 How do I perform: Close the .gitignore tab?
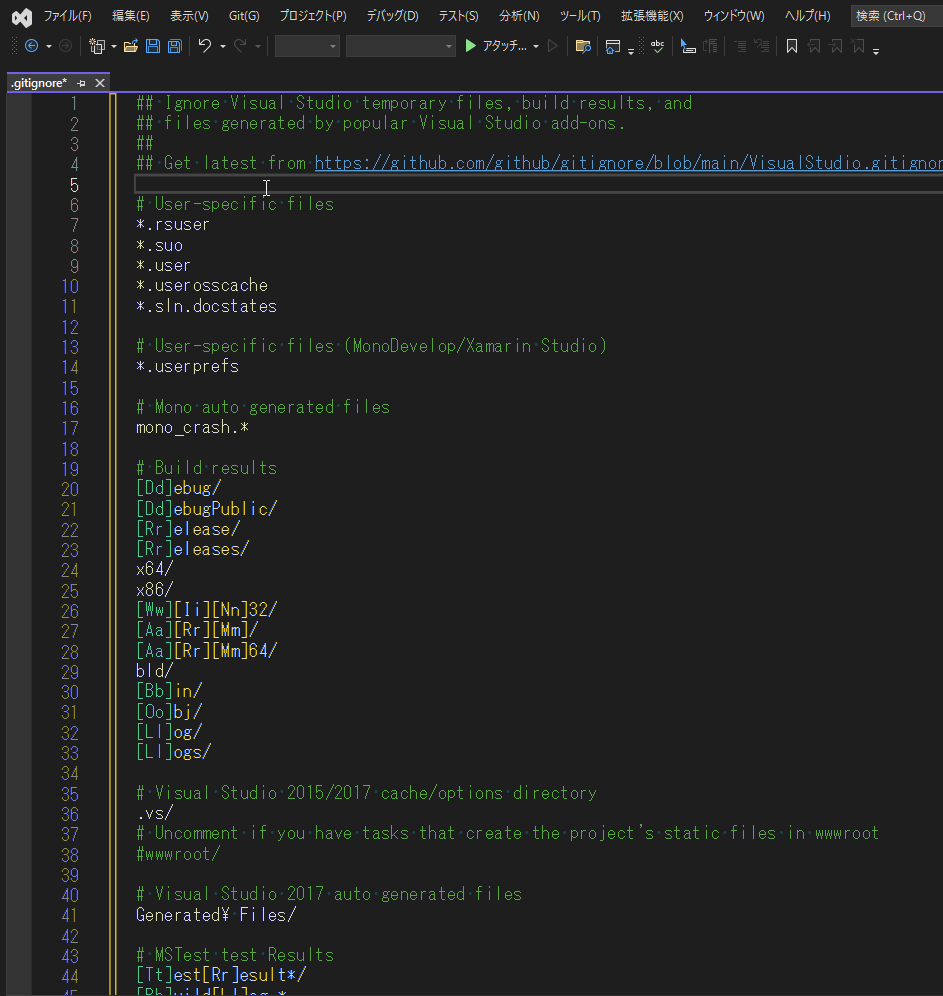100,83
